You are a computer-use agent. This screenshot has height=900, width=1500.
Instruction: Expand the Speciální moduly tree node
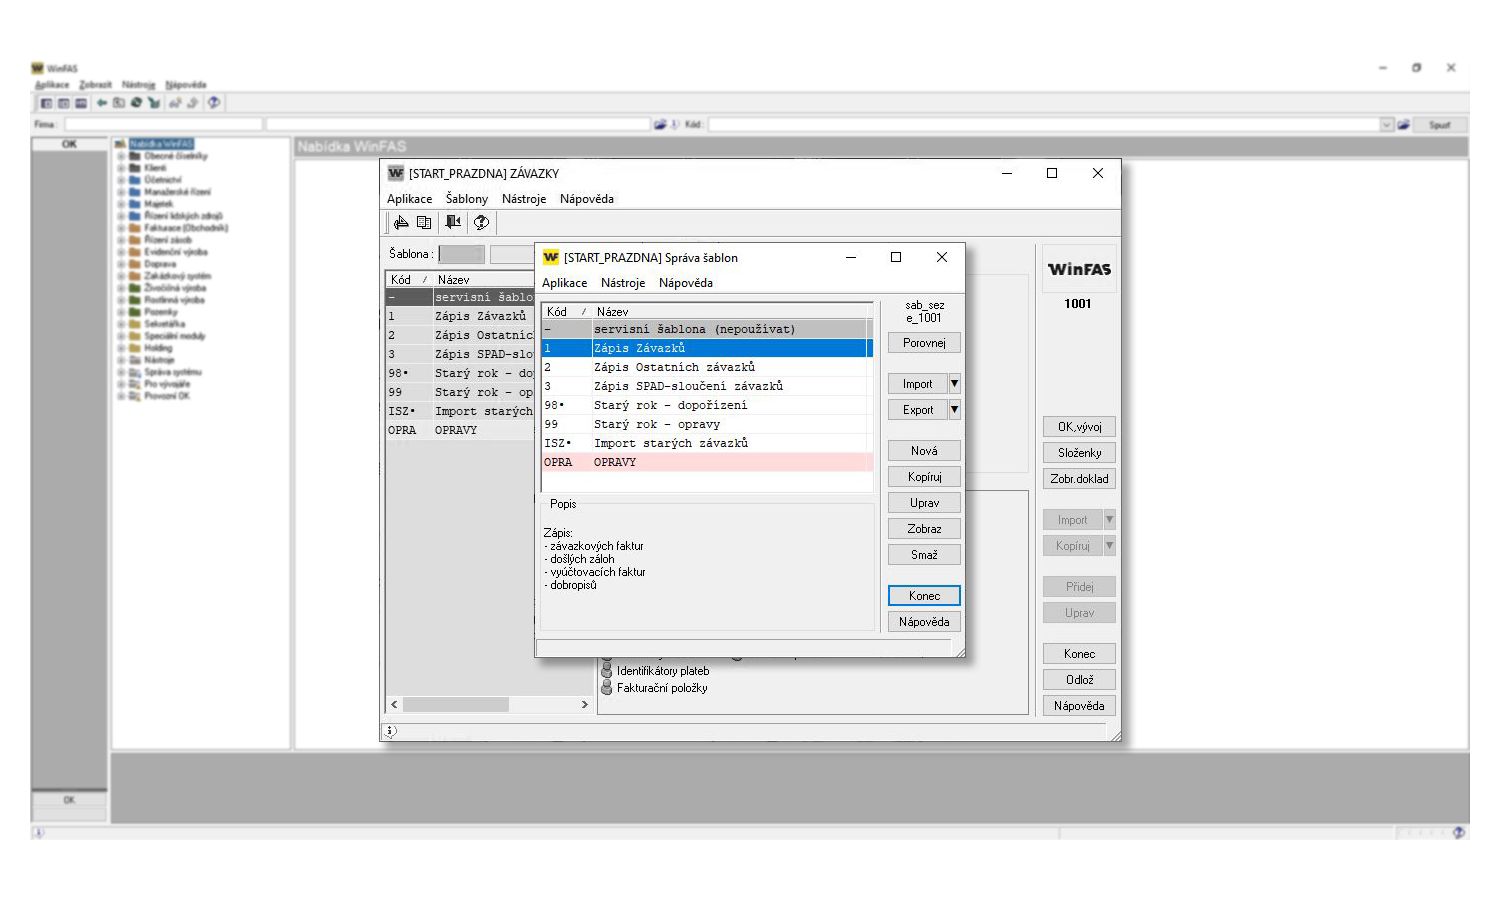coord(121,336)
